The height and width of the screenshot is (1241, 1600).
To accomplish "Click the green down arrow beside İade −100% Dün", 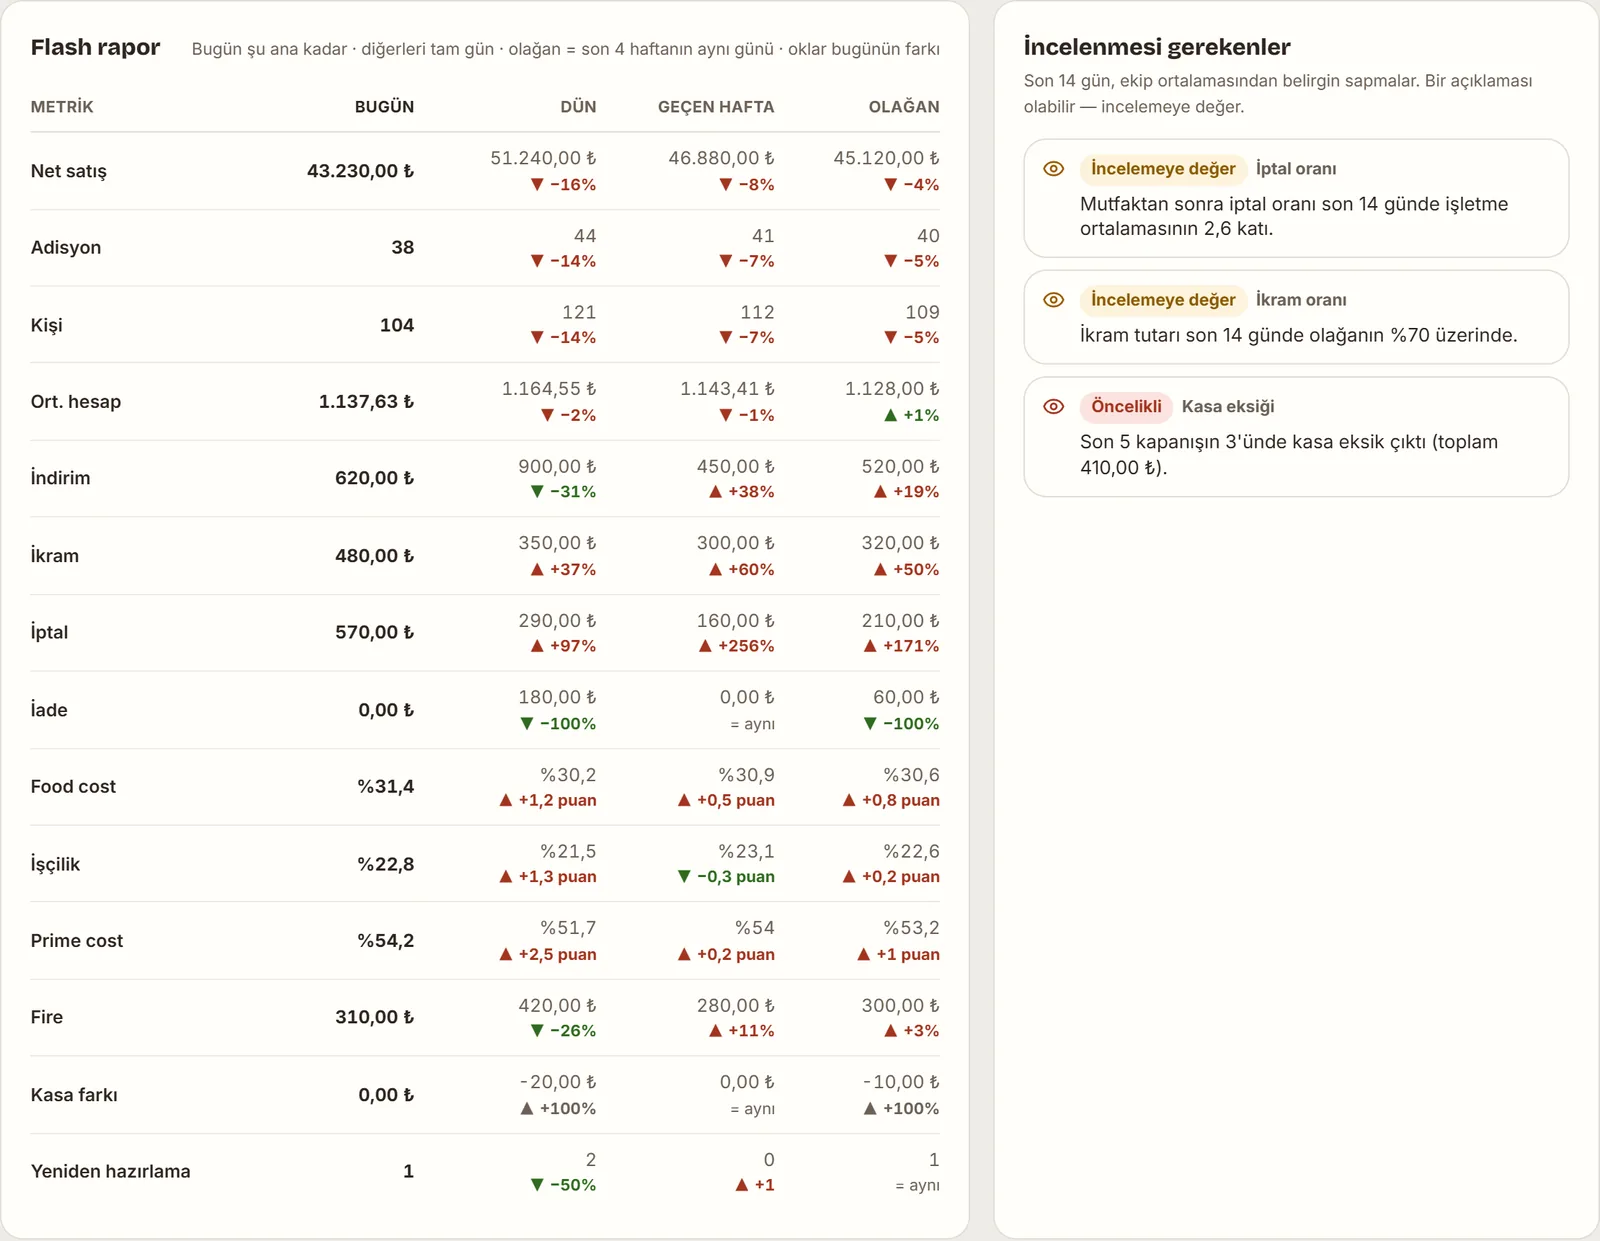I will click(527, 724).
